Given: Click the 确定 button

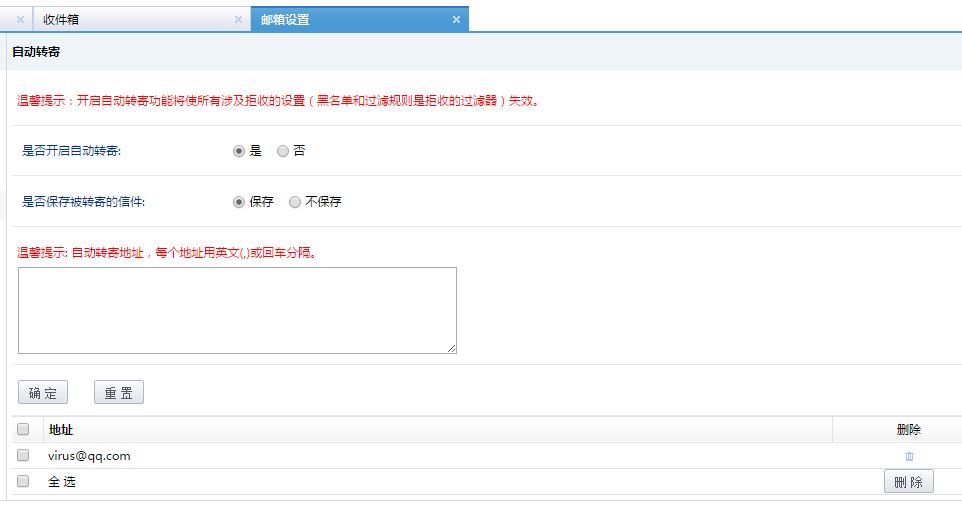Looking at the screenshot, I should (43, 393).
